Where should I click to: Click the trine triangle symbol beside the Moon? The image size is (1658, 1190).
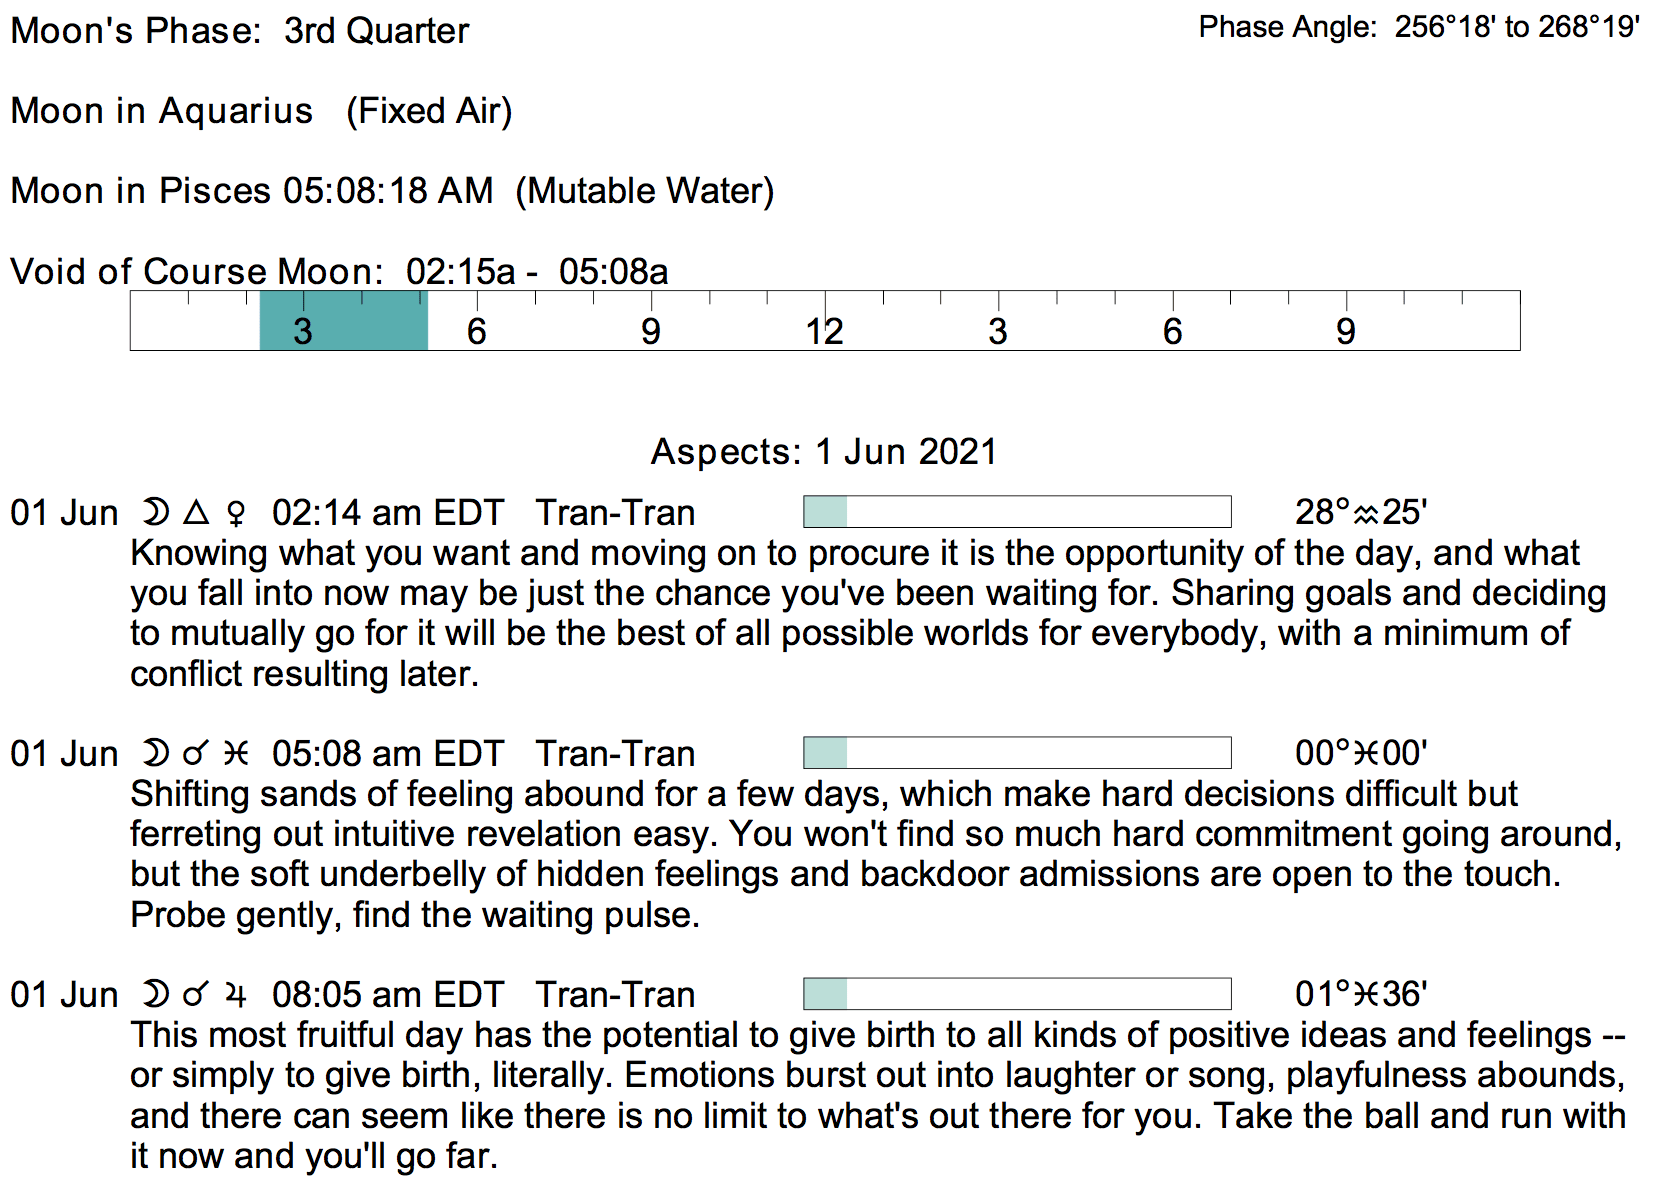coord(197,512)
